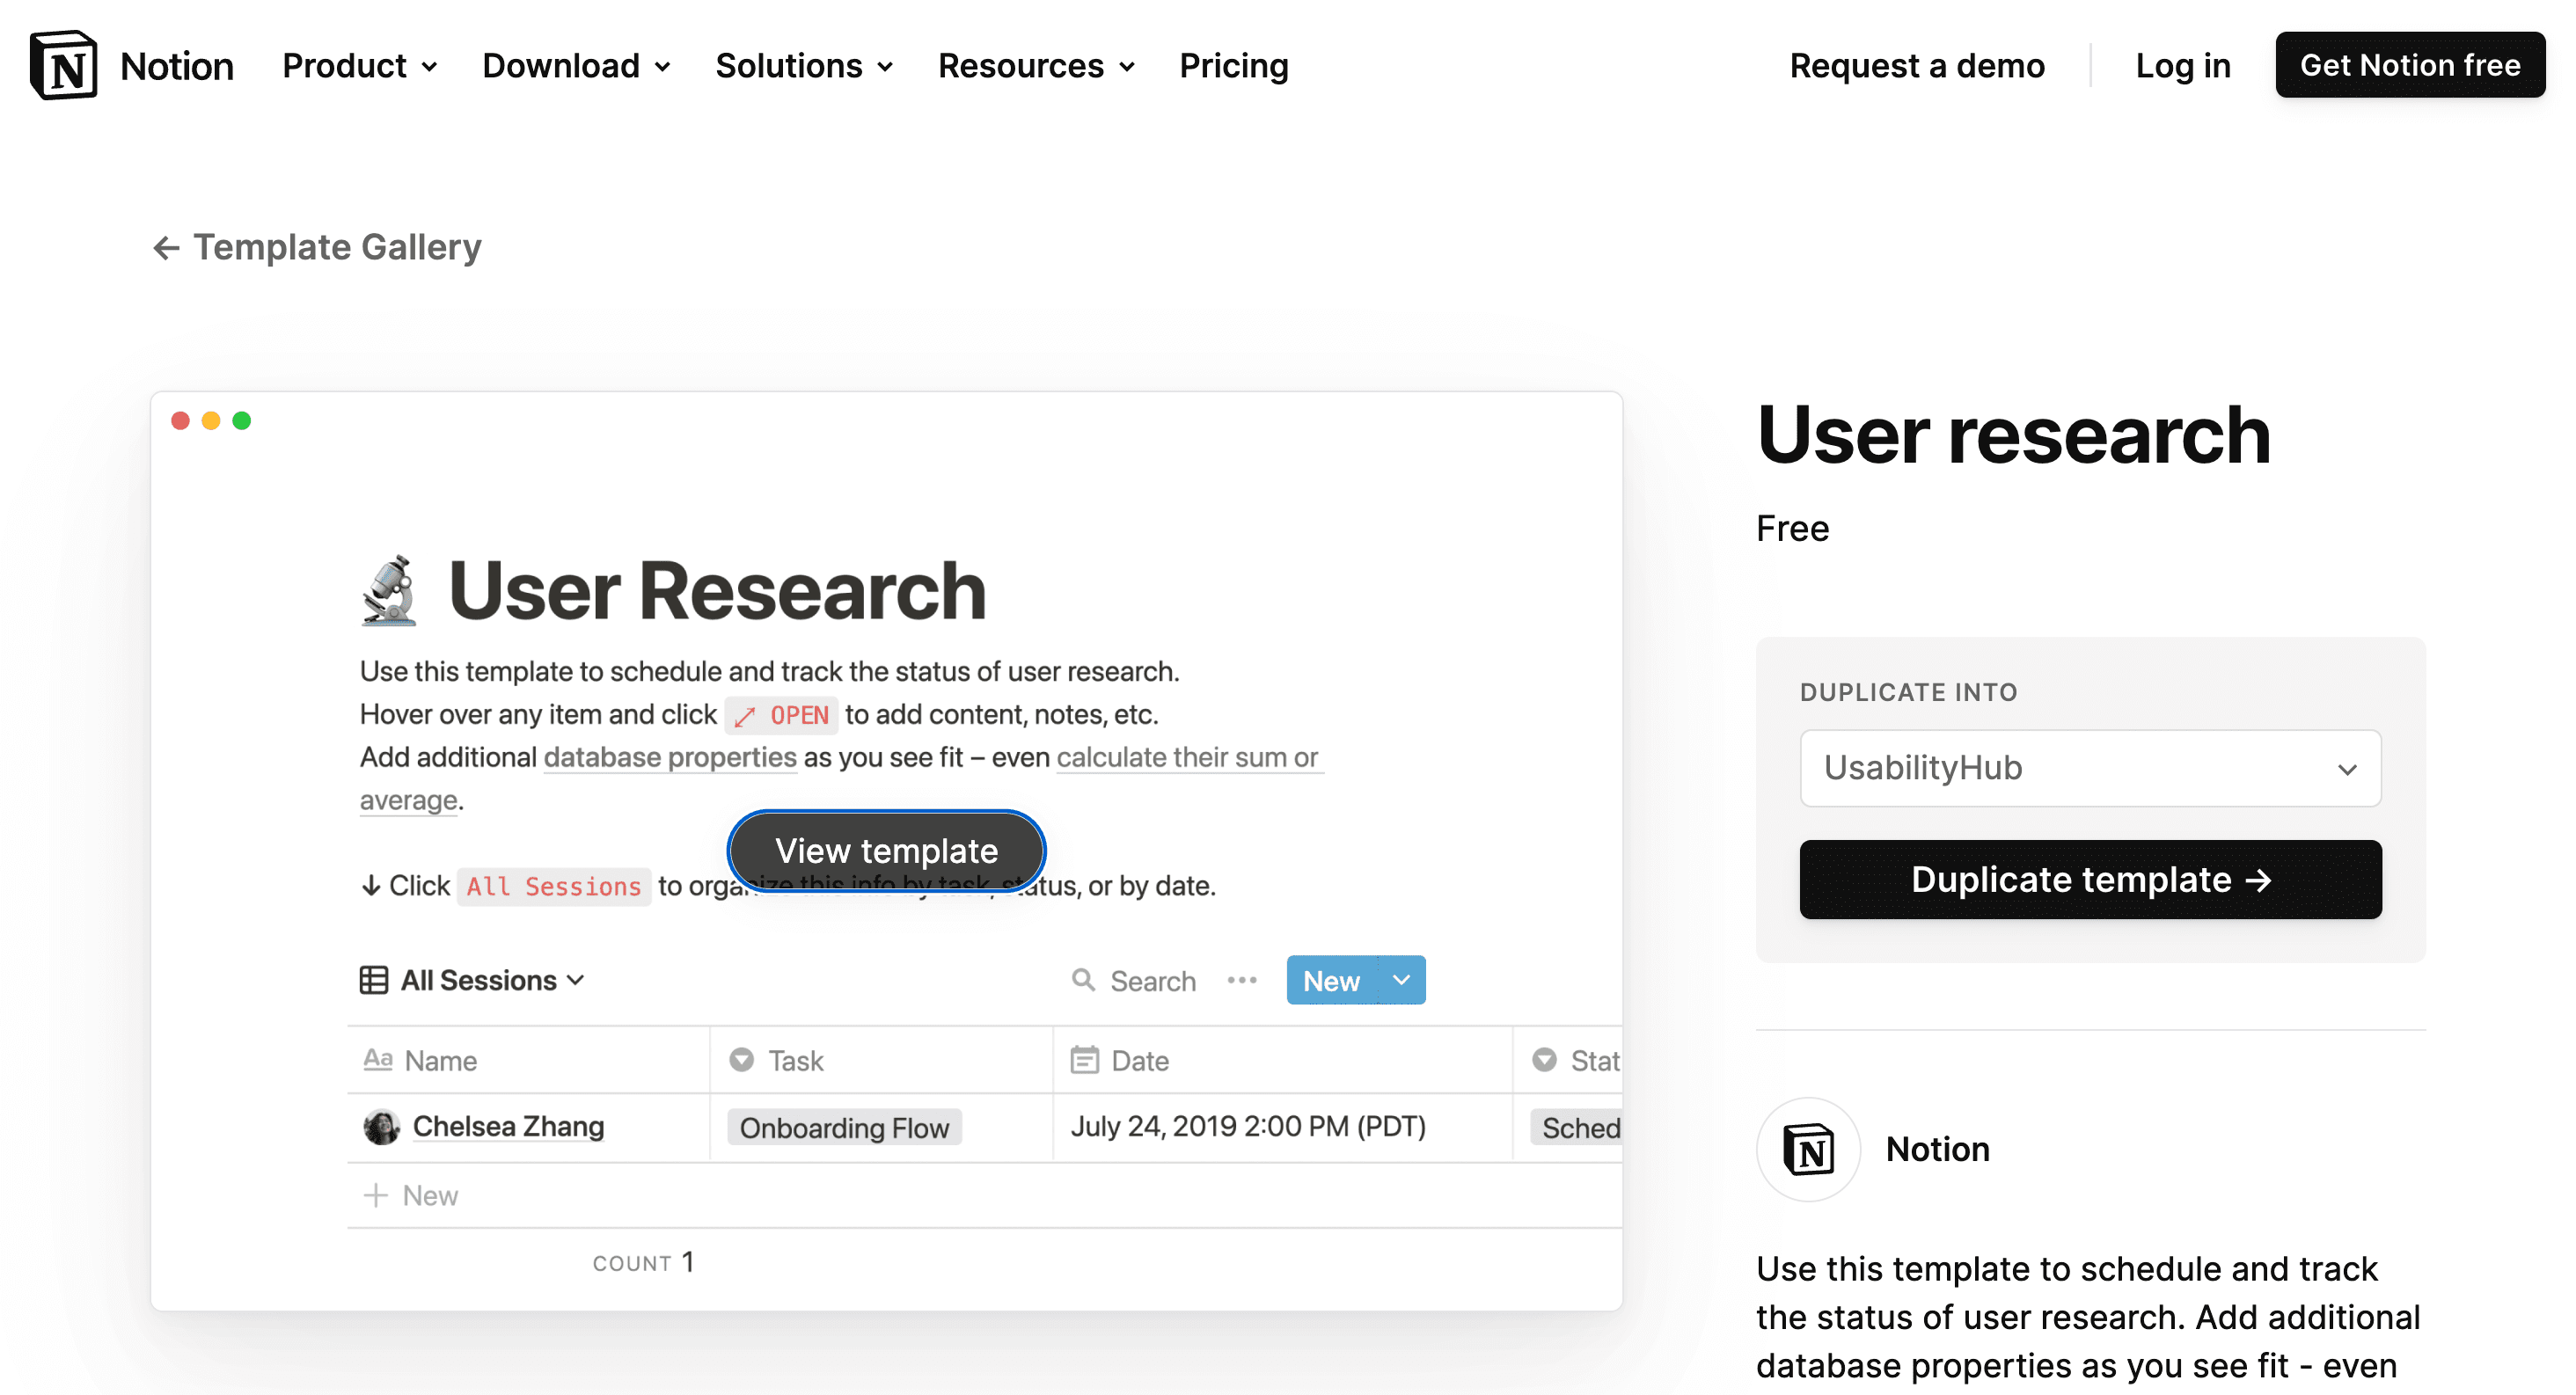Click the table view icon next to All Sessions
Image resolution: width=2576 pixels, height=1395 pixels.
click(x=373, y=980)
